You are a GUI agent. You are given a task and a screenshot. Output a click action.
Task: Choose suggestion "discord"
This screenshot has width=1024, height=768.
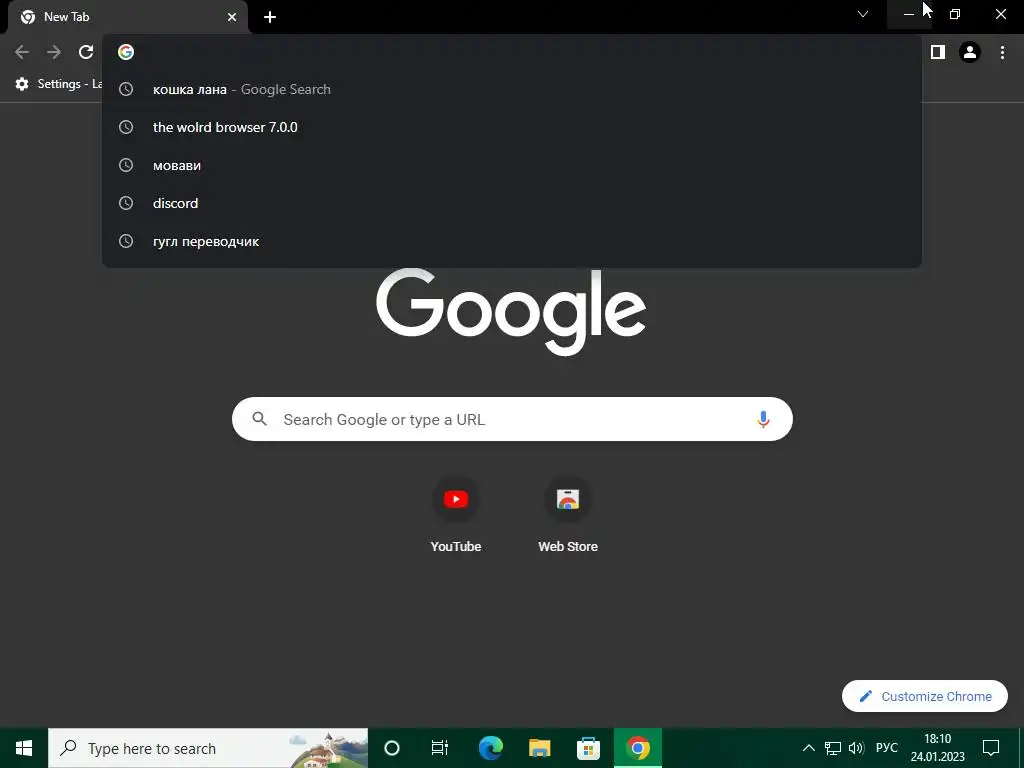coord(511,203)
